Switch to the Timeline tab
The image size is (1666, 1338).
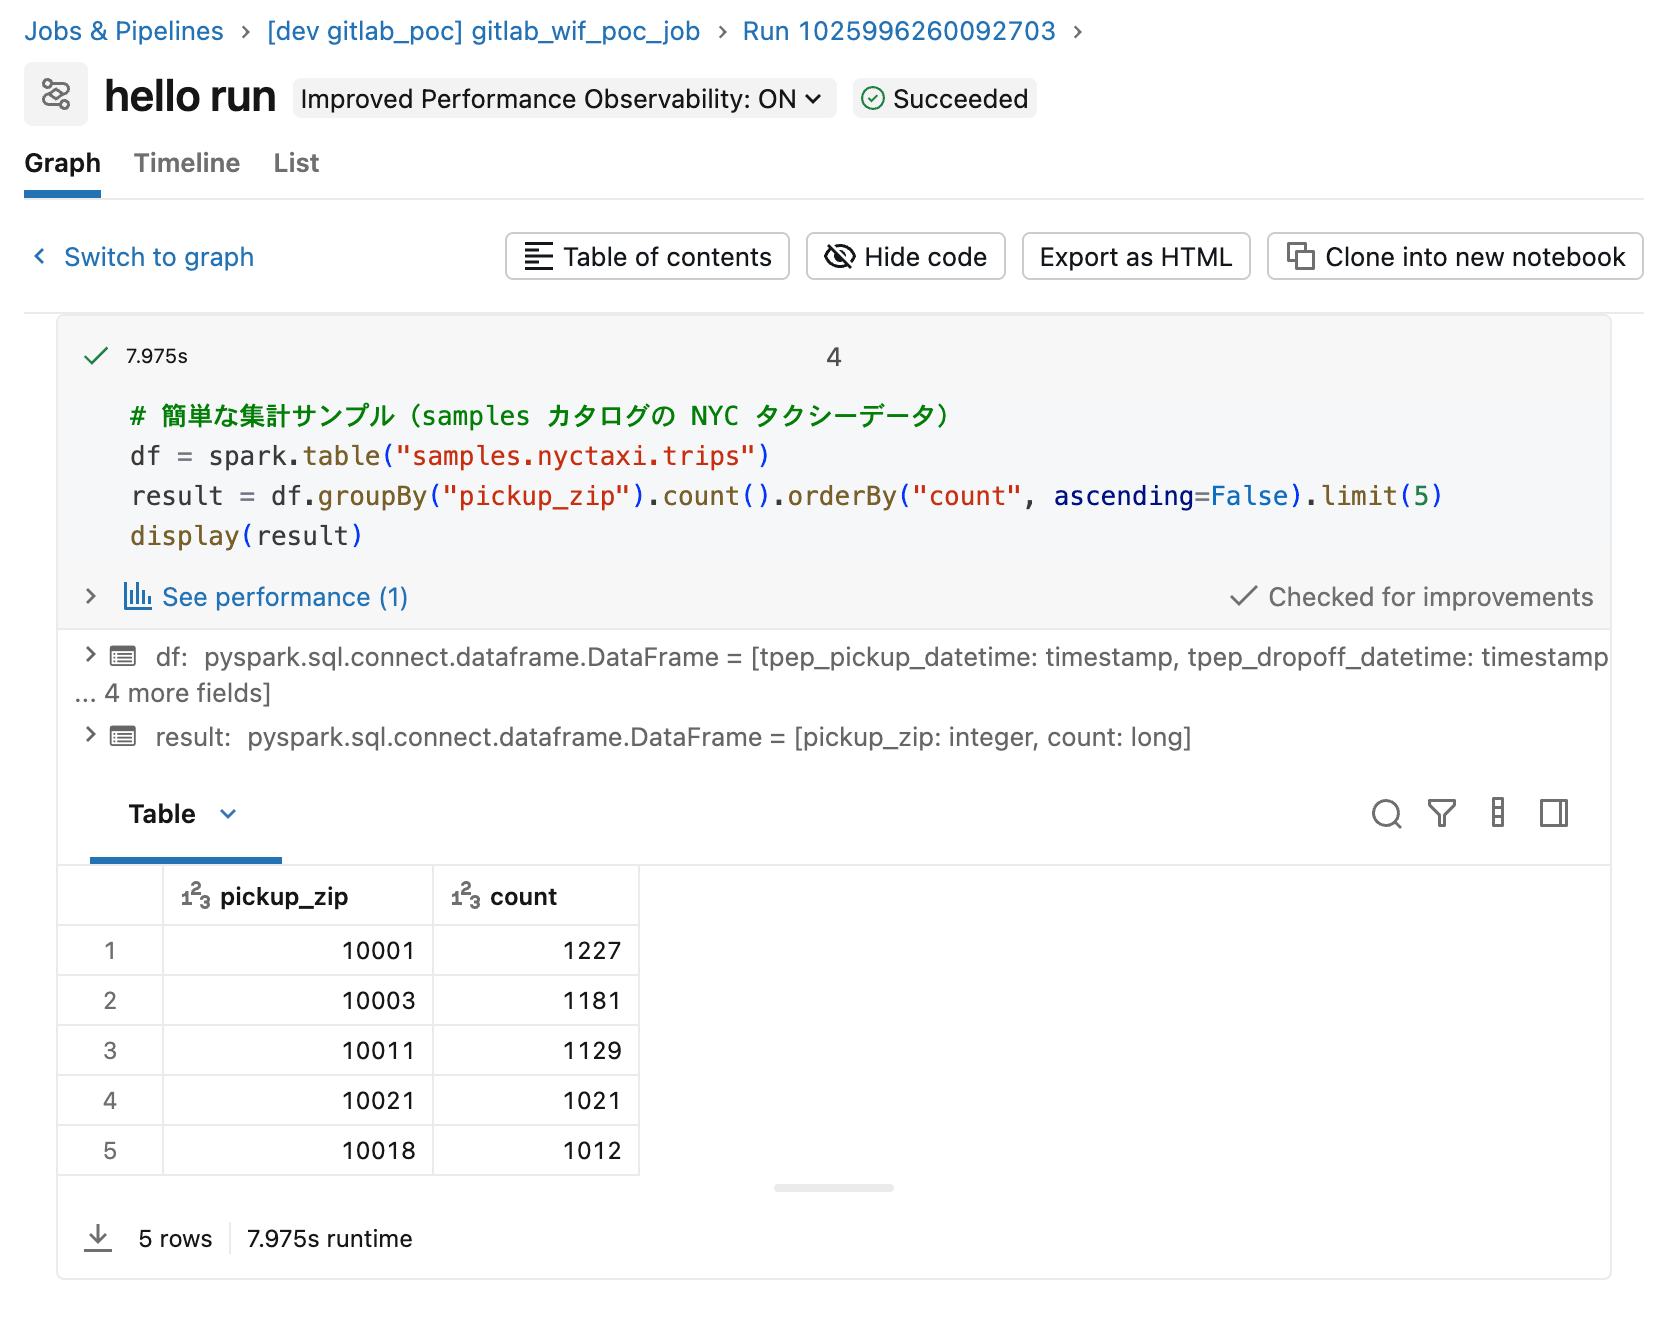(x=187, y=163)
